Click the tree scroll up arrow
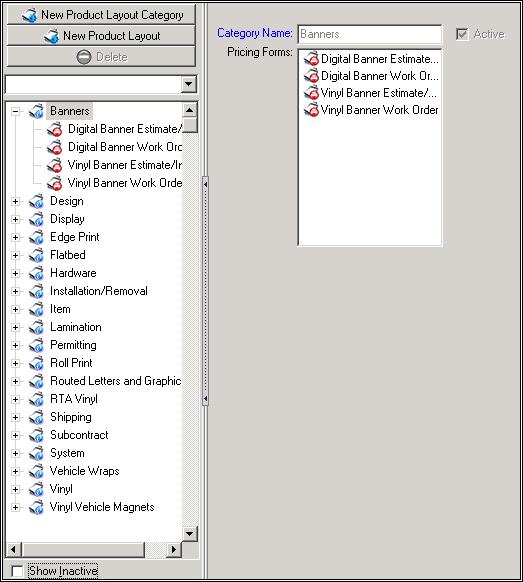This screenshot has width=523, height=582. coord(190,110)
